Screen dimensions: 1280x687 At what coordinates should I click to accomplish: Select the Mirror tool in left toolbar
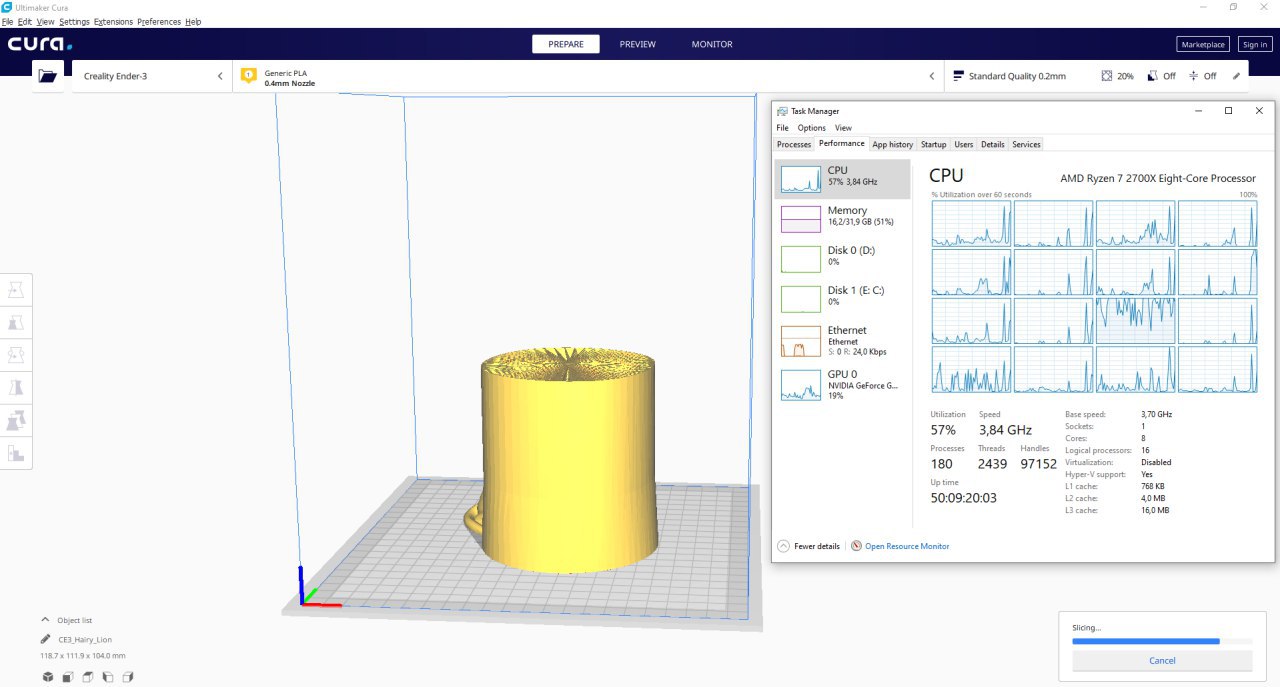[x=16, y=388]
